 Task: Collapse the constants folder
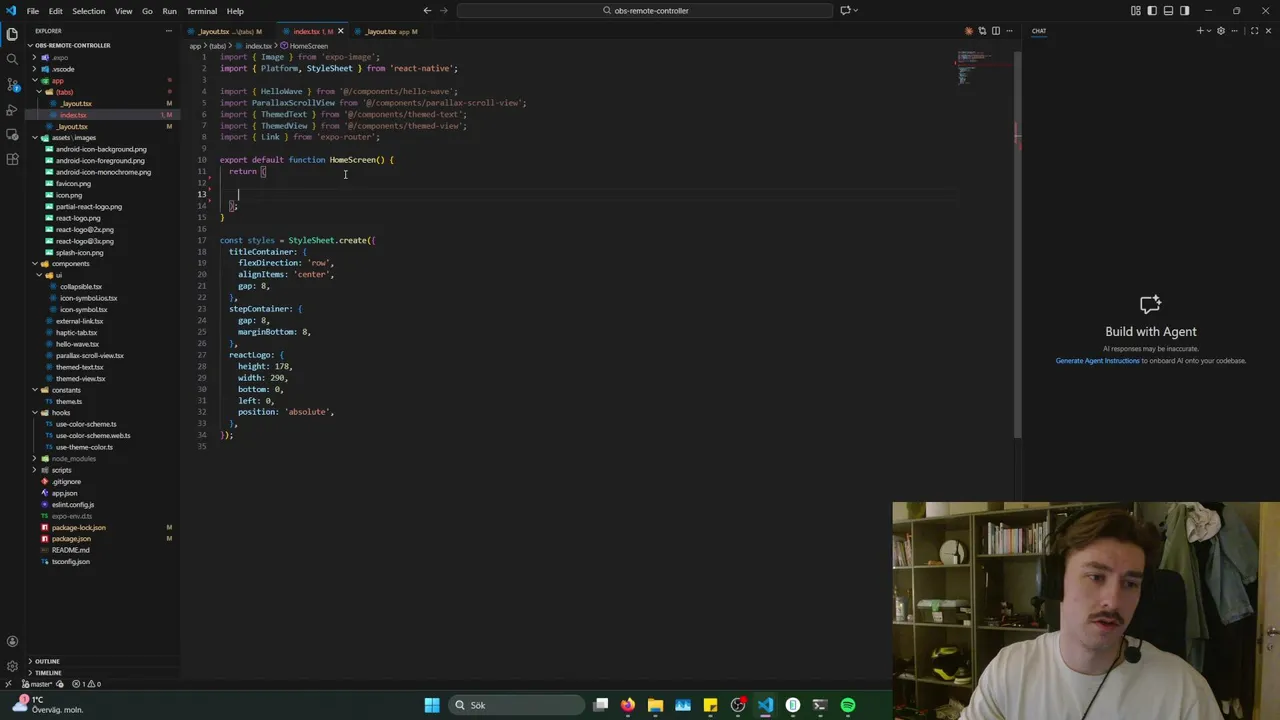click(x=100, y=390)
